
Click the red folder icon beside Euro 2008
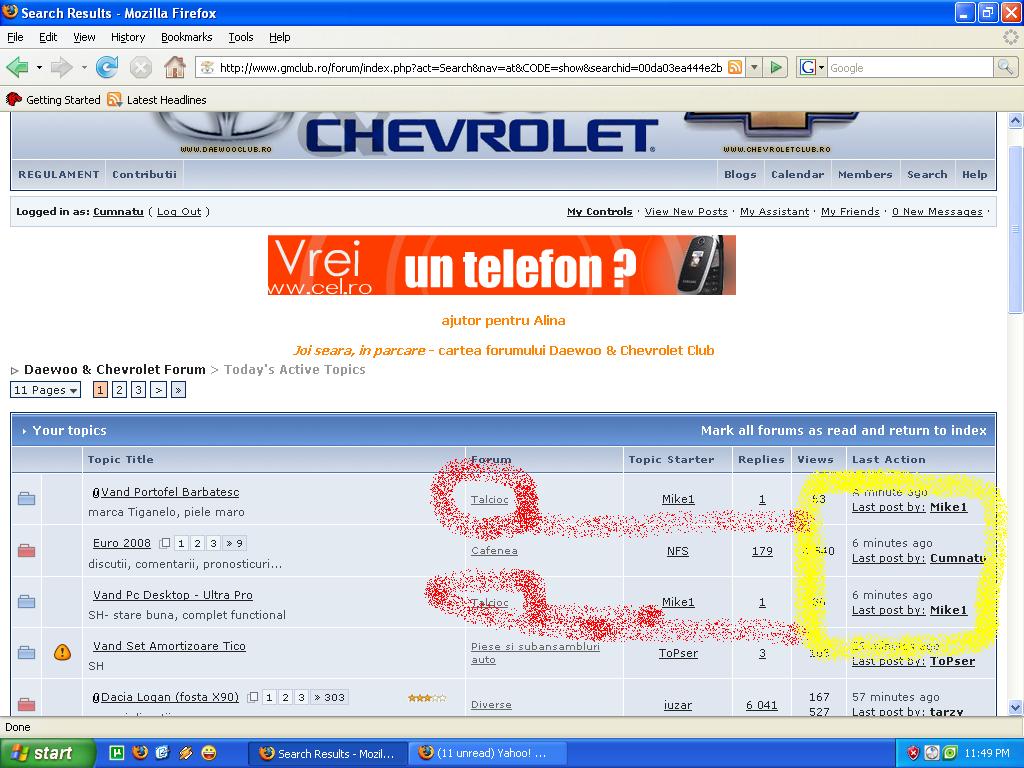27,550
